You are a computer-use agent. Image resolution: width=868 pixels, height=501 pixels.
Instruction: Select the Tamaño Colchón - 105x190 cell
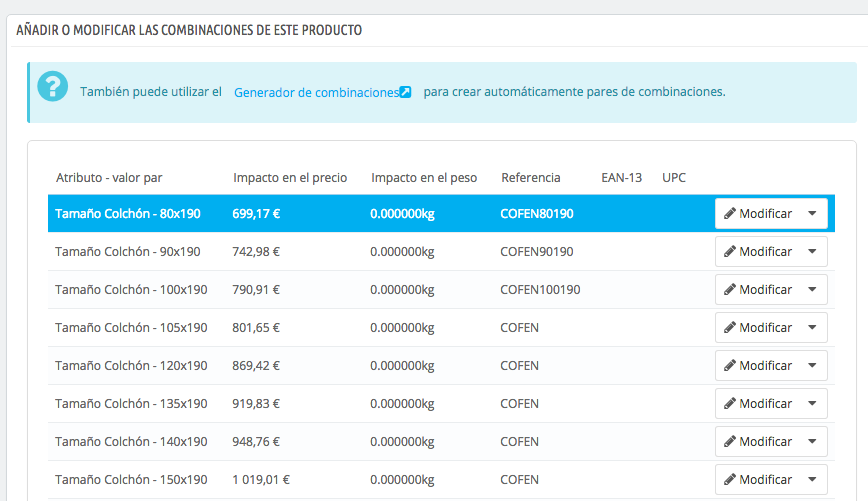pyautogui.click(x=131, y=328)
